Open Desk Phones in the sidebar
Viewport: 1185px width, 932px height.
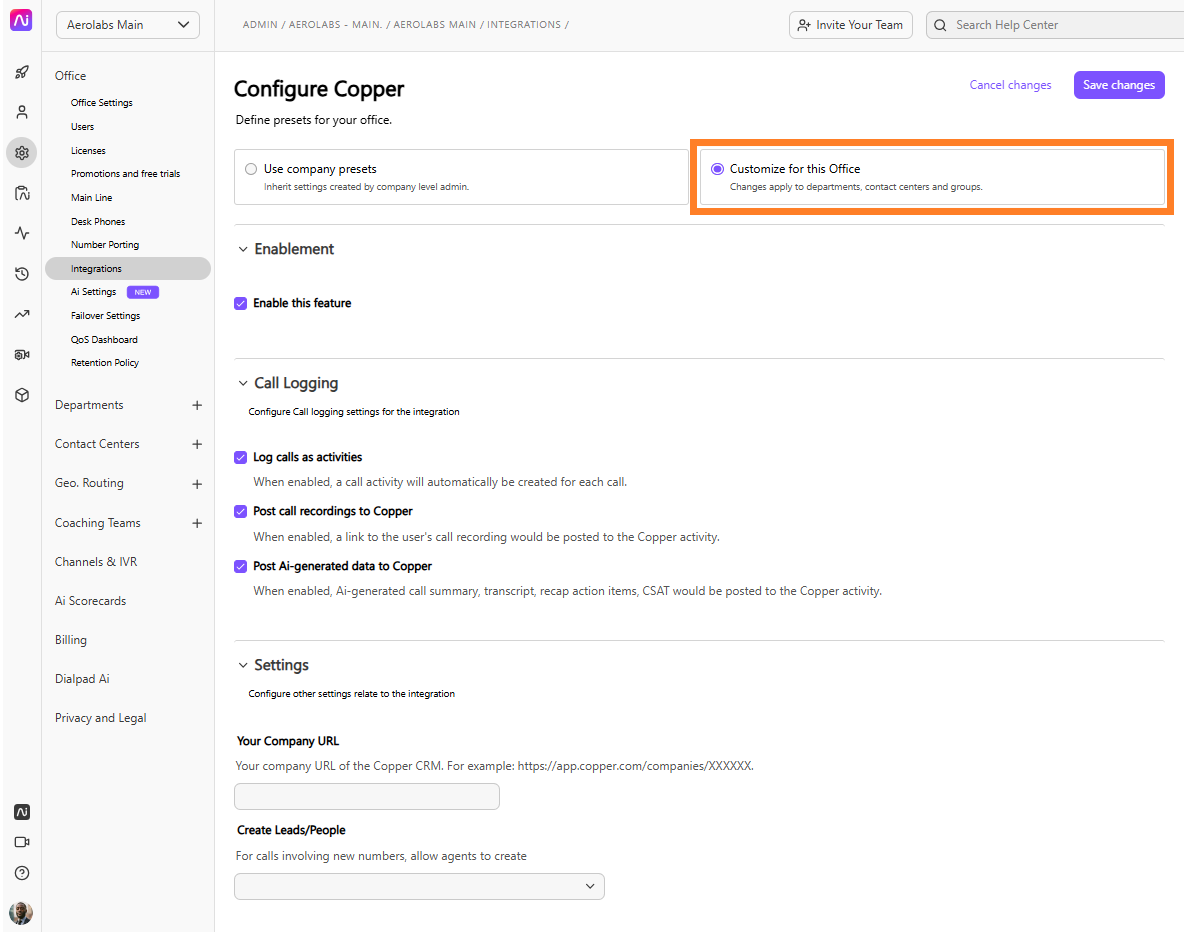(98, 221)
